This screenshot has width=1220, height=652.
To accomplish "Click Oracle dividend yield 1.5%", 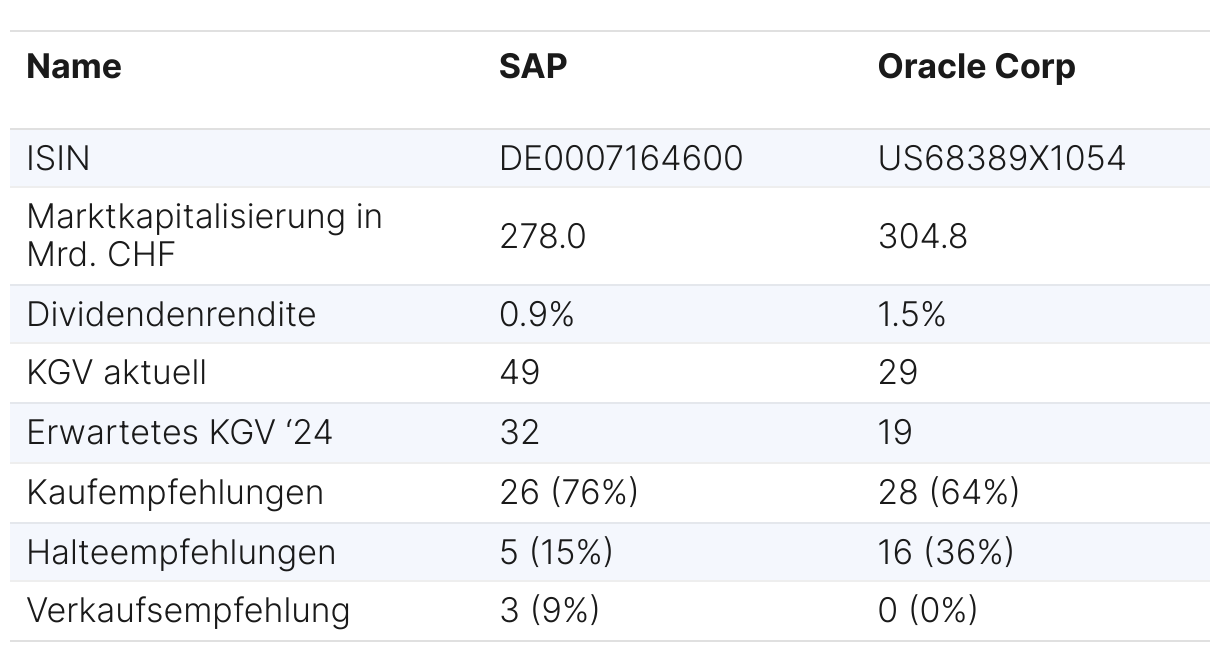I will click(x=912, y=314).
